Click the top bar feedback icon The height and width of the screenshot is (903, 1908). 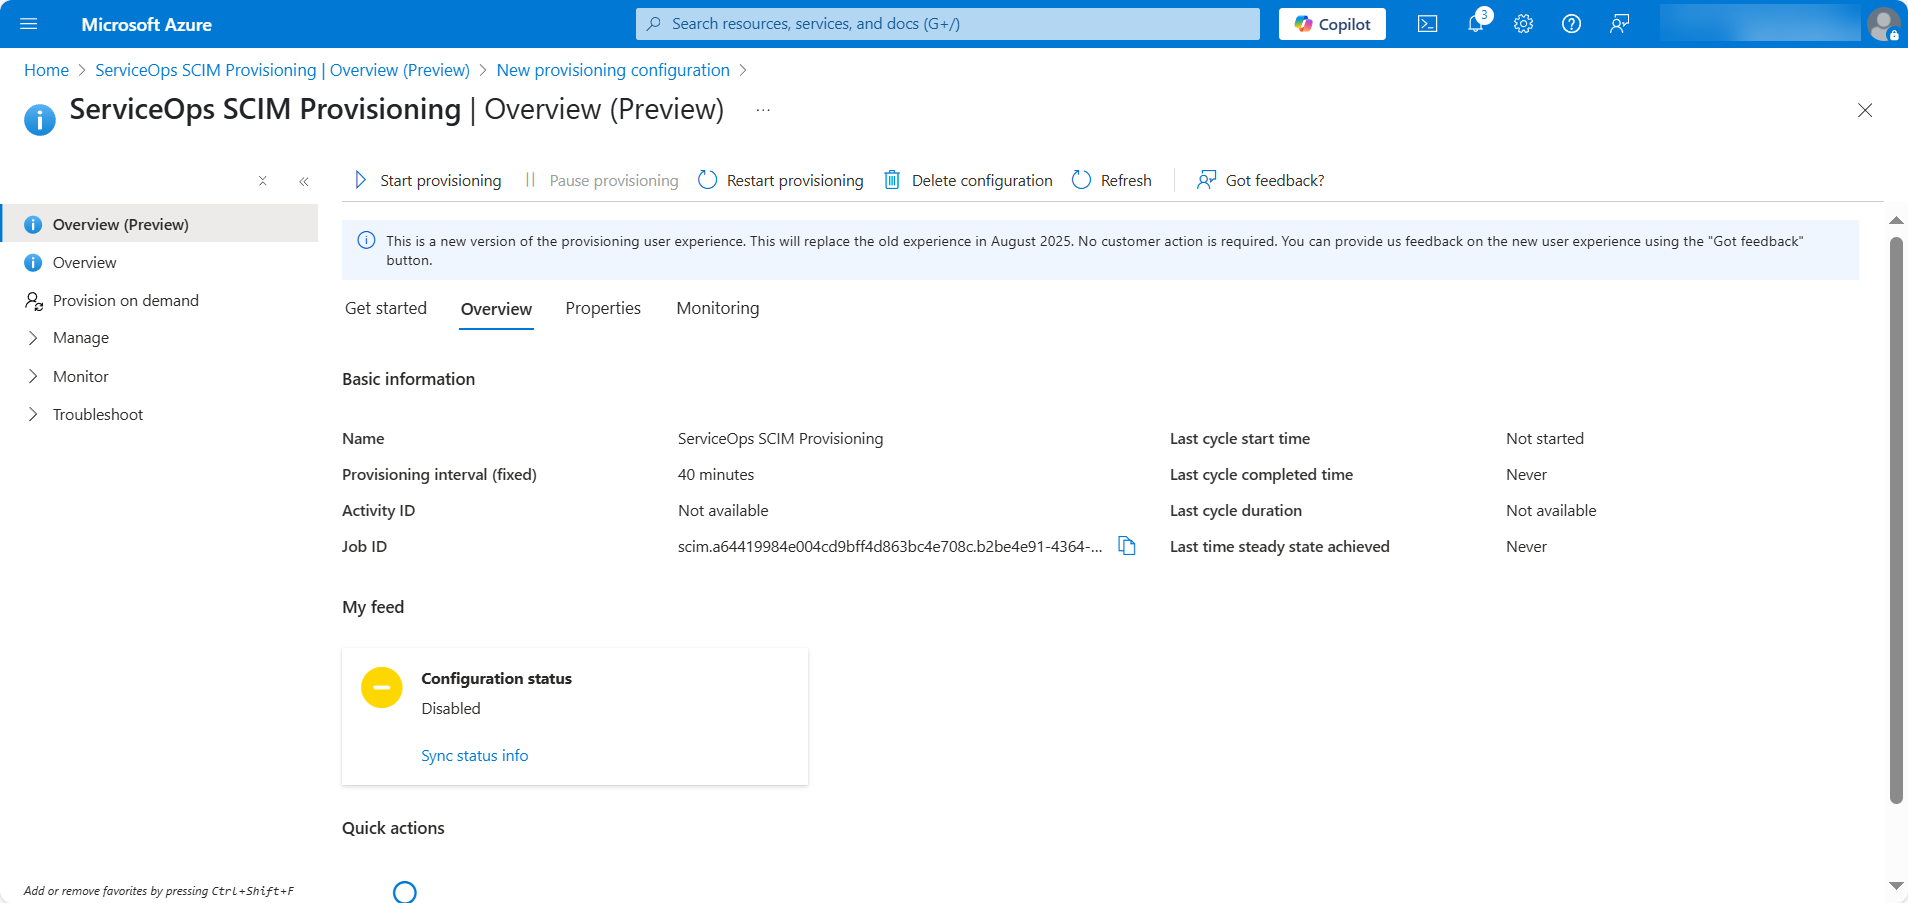[1619, 24]
